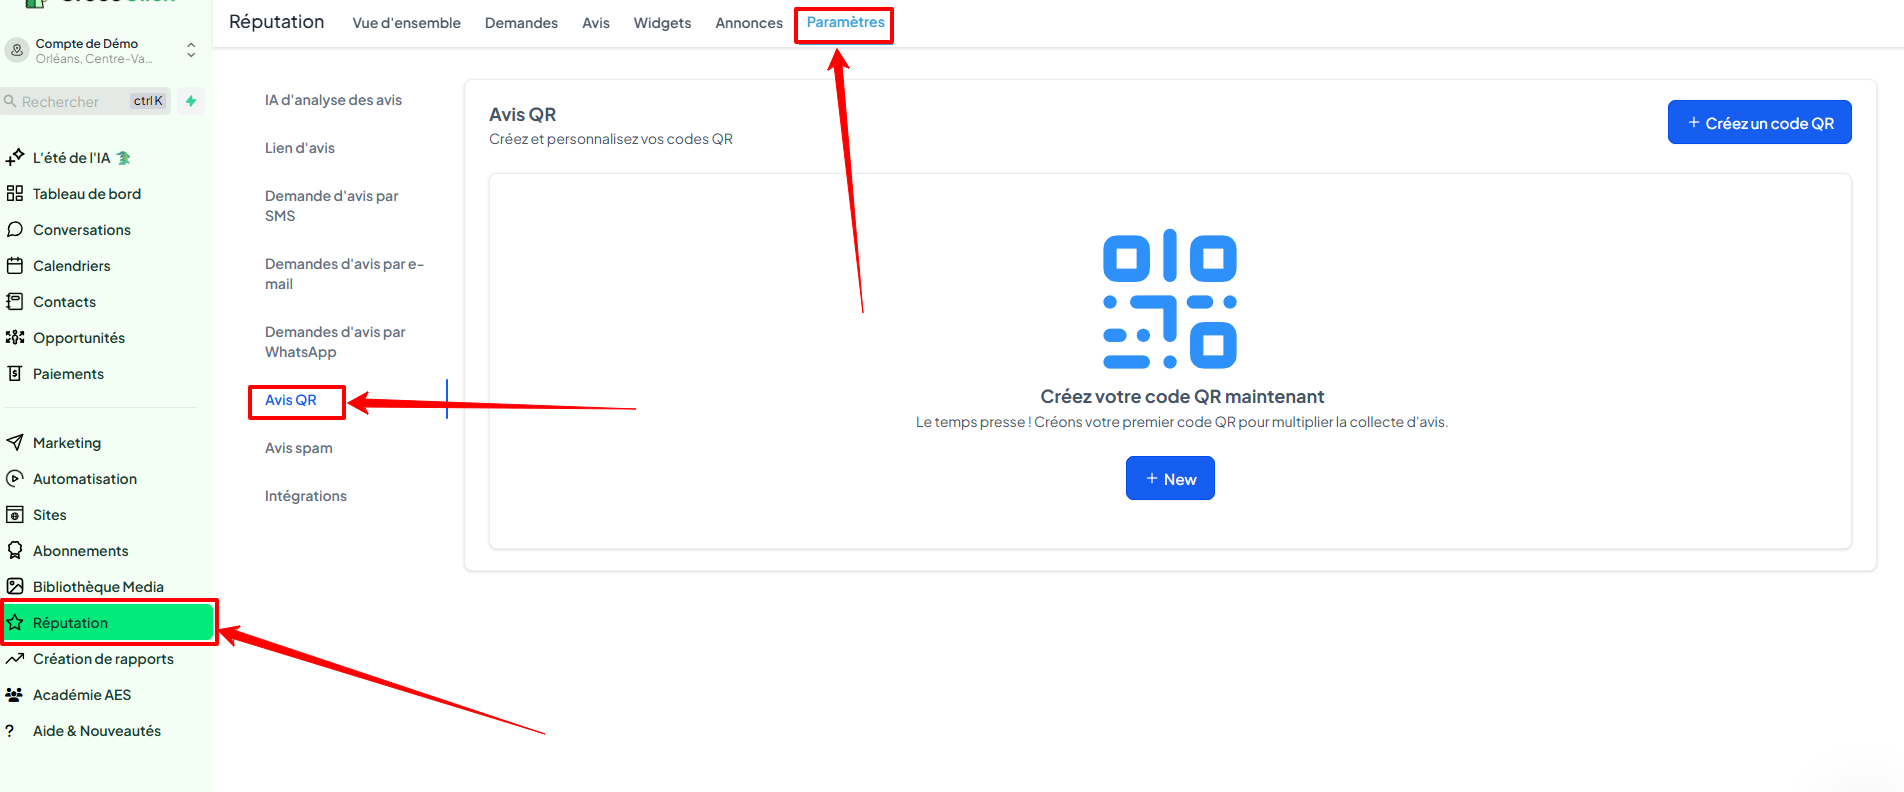The width and height of the screenshot is (1904, 792).
Task: Click 'Créez votre code QR maintenant' heading
Action: click(x=1182, y=397)
